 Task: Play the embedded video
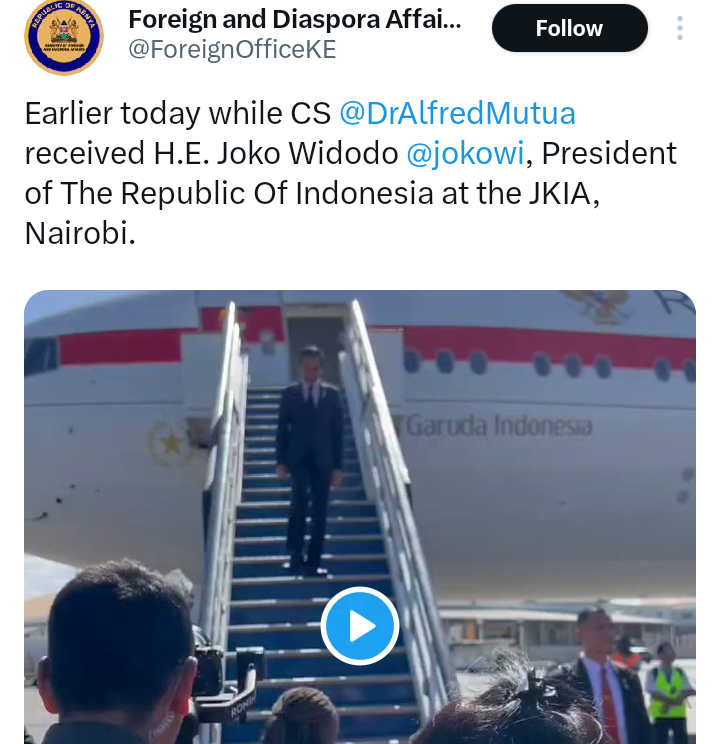pyautogui.click(x=360, y=625)
